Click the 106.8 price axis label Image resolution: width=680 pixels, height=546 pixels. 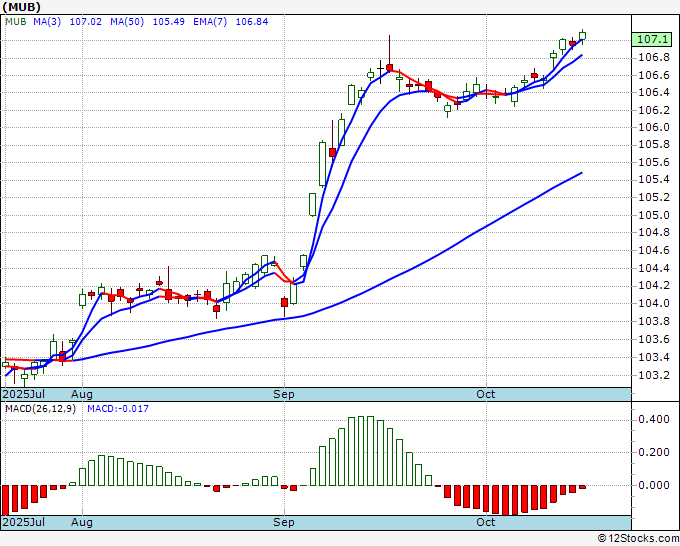tap(653, 58)
